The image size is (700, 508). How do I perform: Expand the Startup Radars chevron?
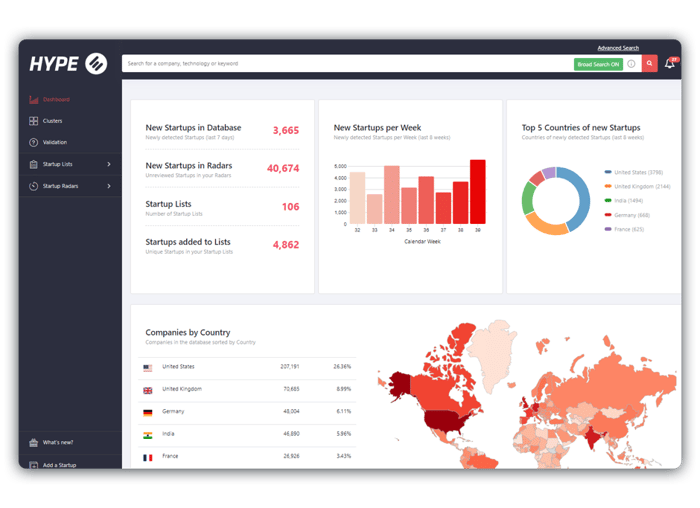[109, 186]
